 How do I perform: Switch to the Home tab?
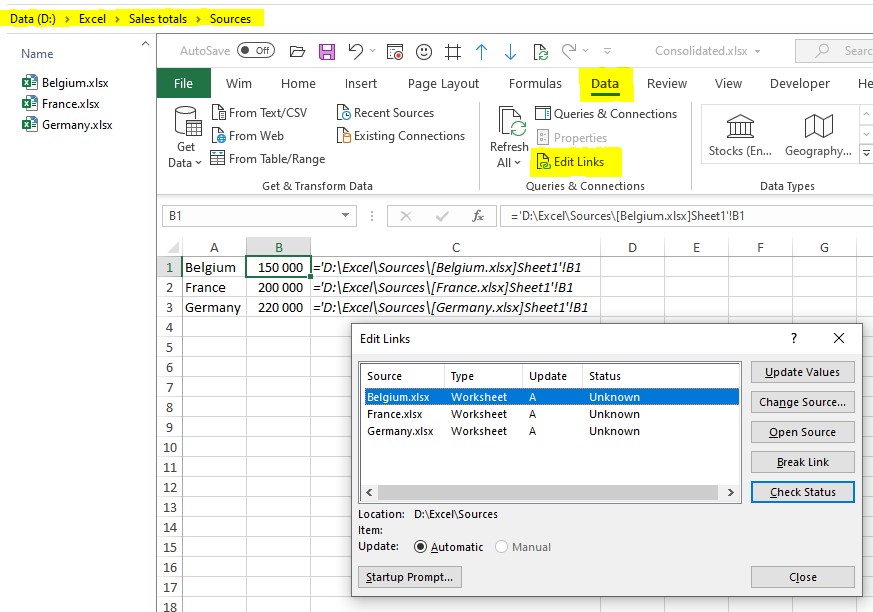pos(298,84)
